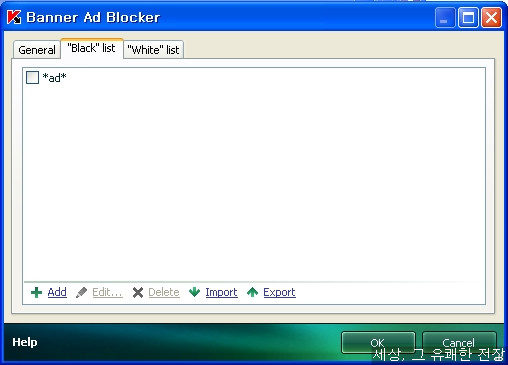The image size is (508, 365).
Task: Click the green up-arrow Export icon
Action: tap(252, 292)
